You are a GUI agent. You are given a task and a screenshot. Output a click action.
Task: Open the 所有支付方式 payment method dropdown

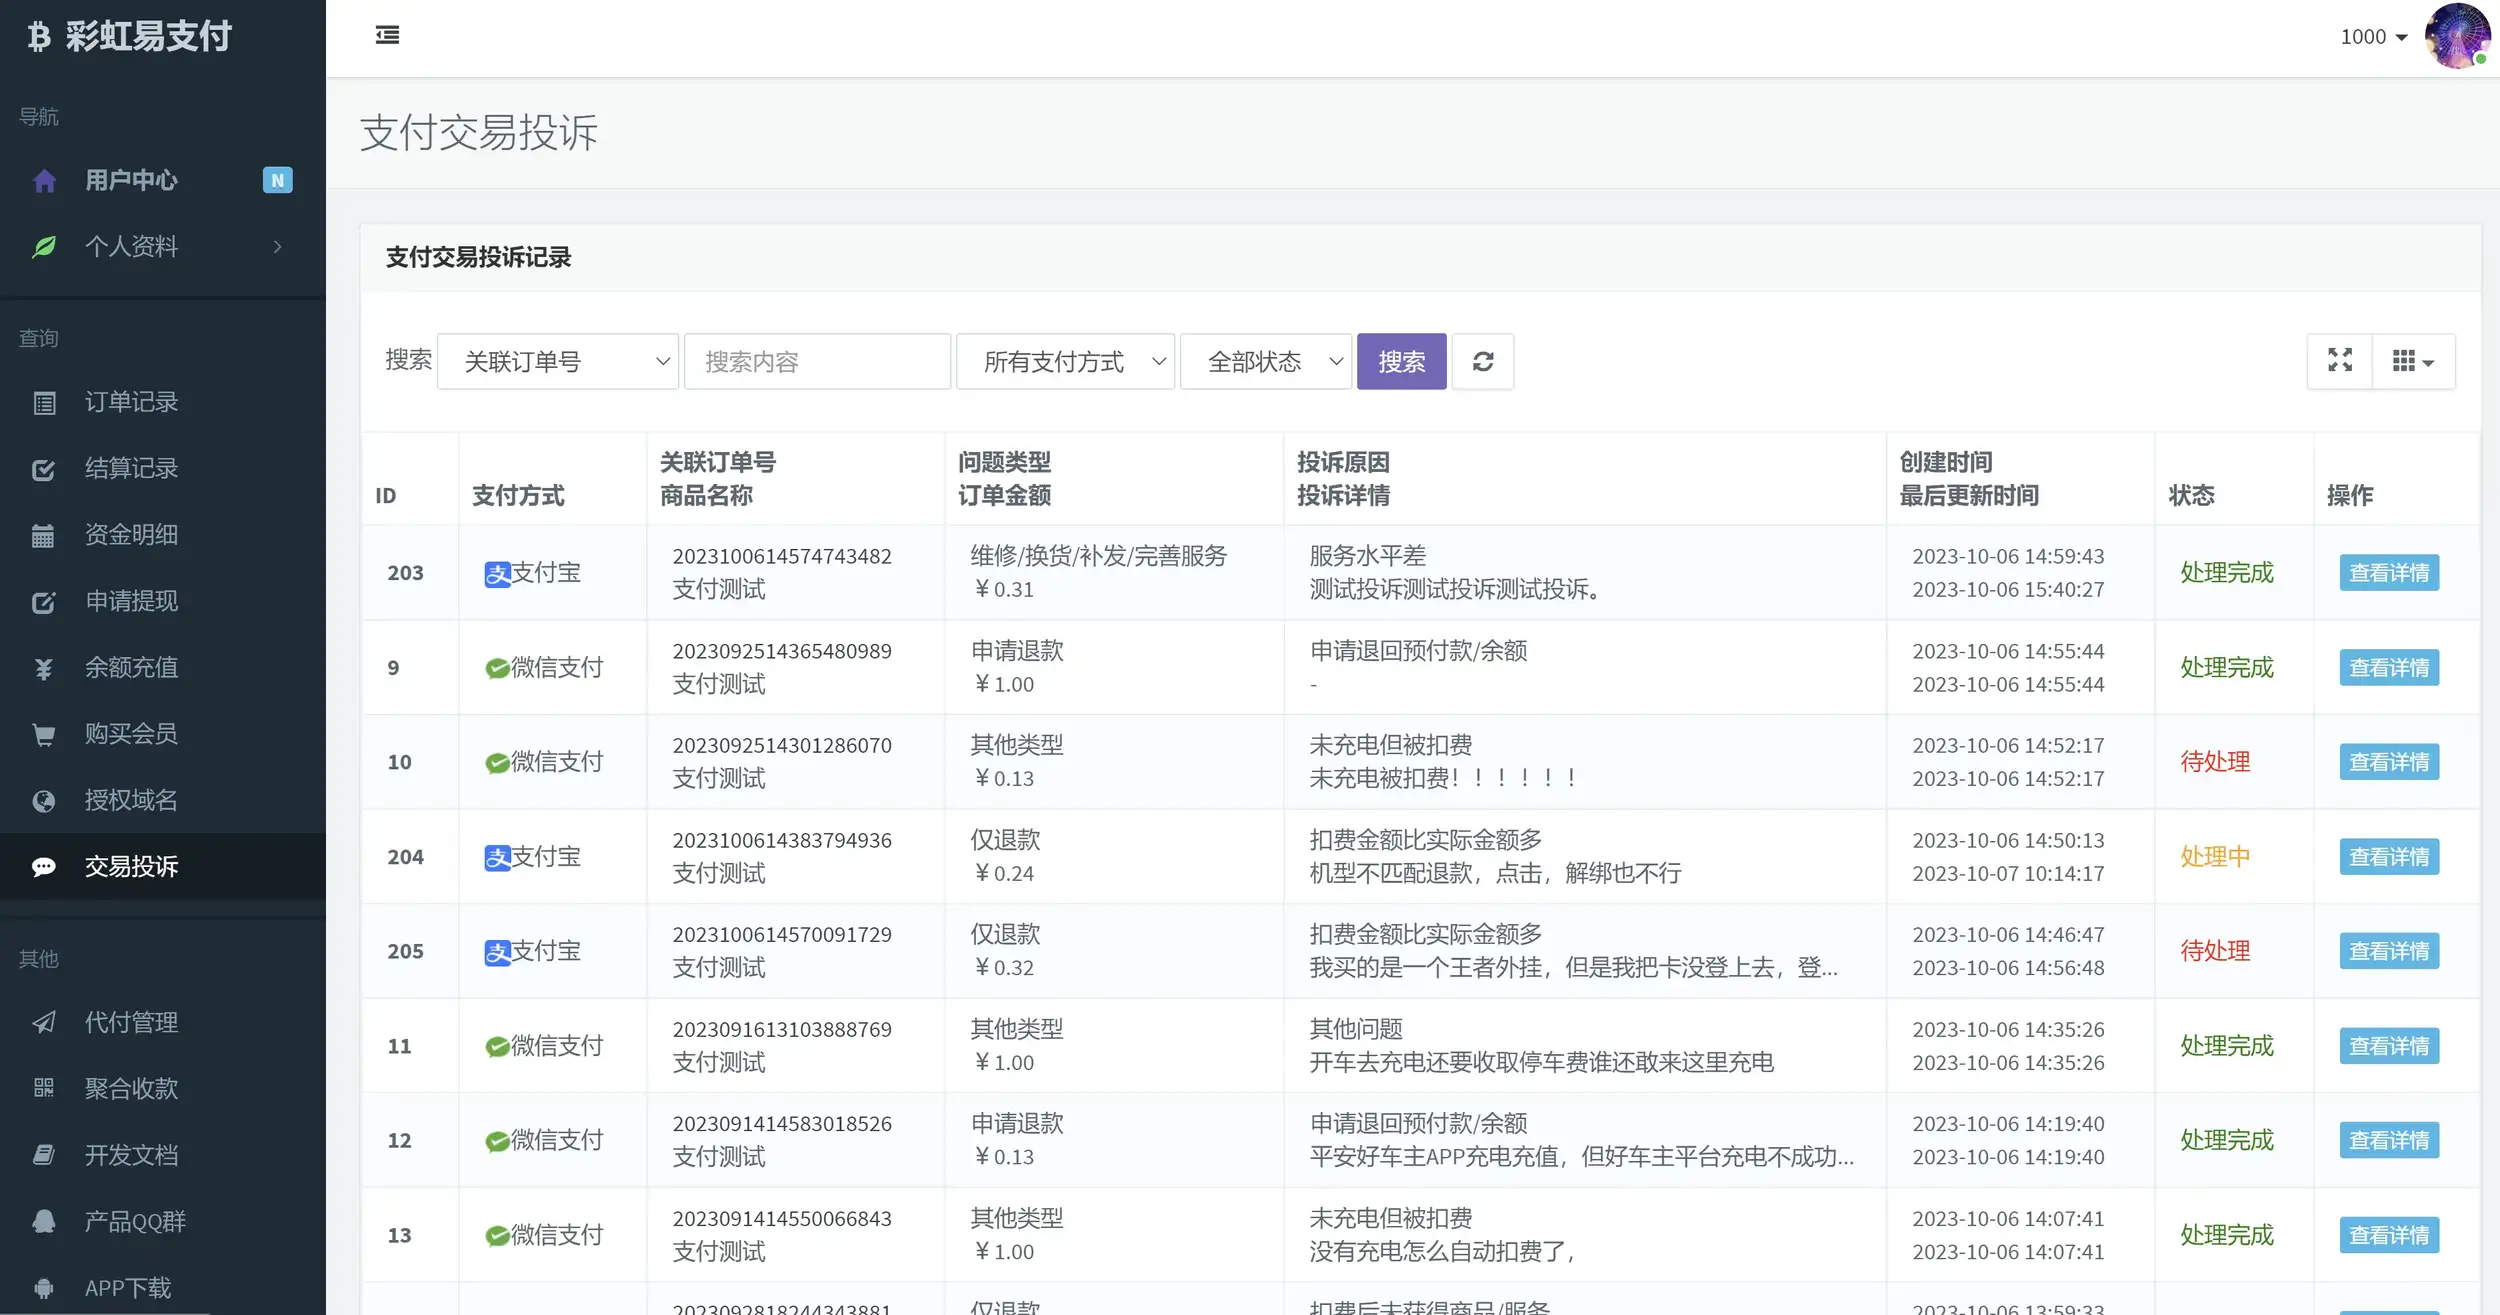click(x=1065, y=361)
